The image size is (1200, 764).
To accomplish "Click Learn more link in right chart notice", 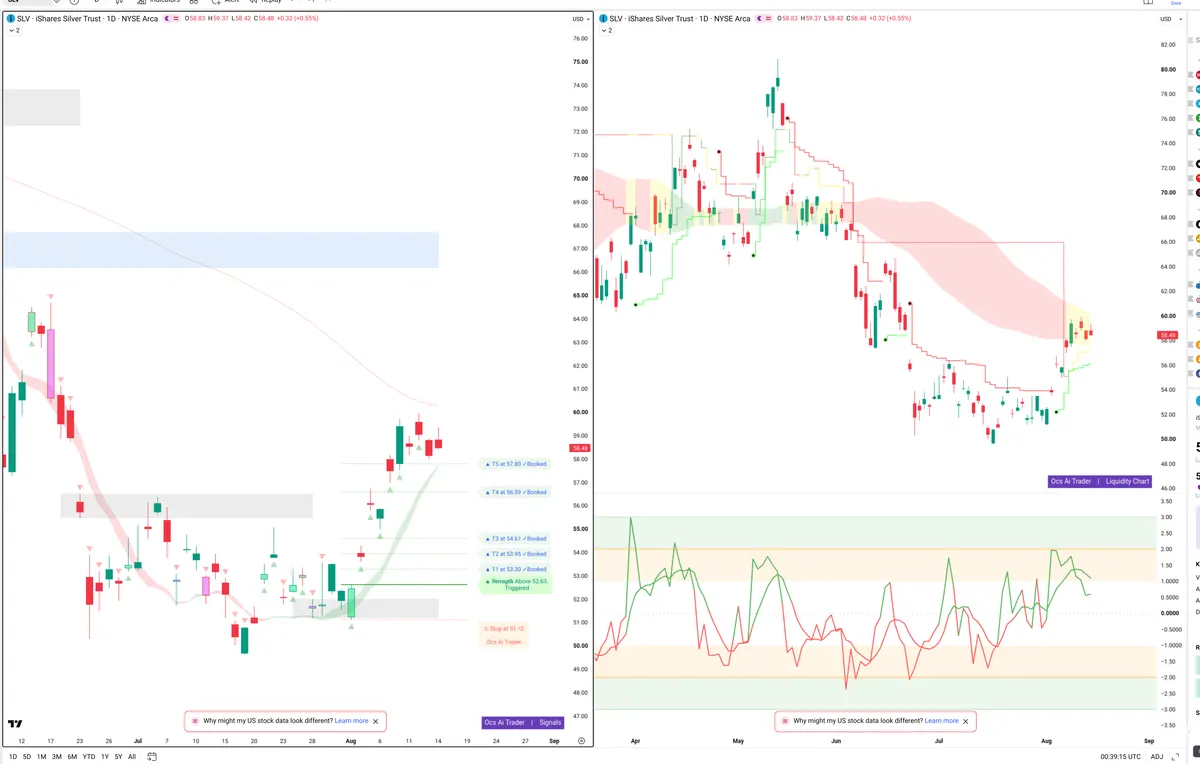I will [941, 720].
